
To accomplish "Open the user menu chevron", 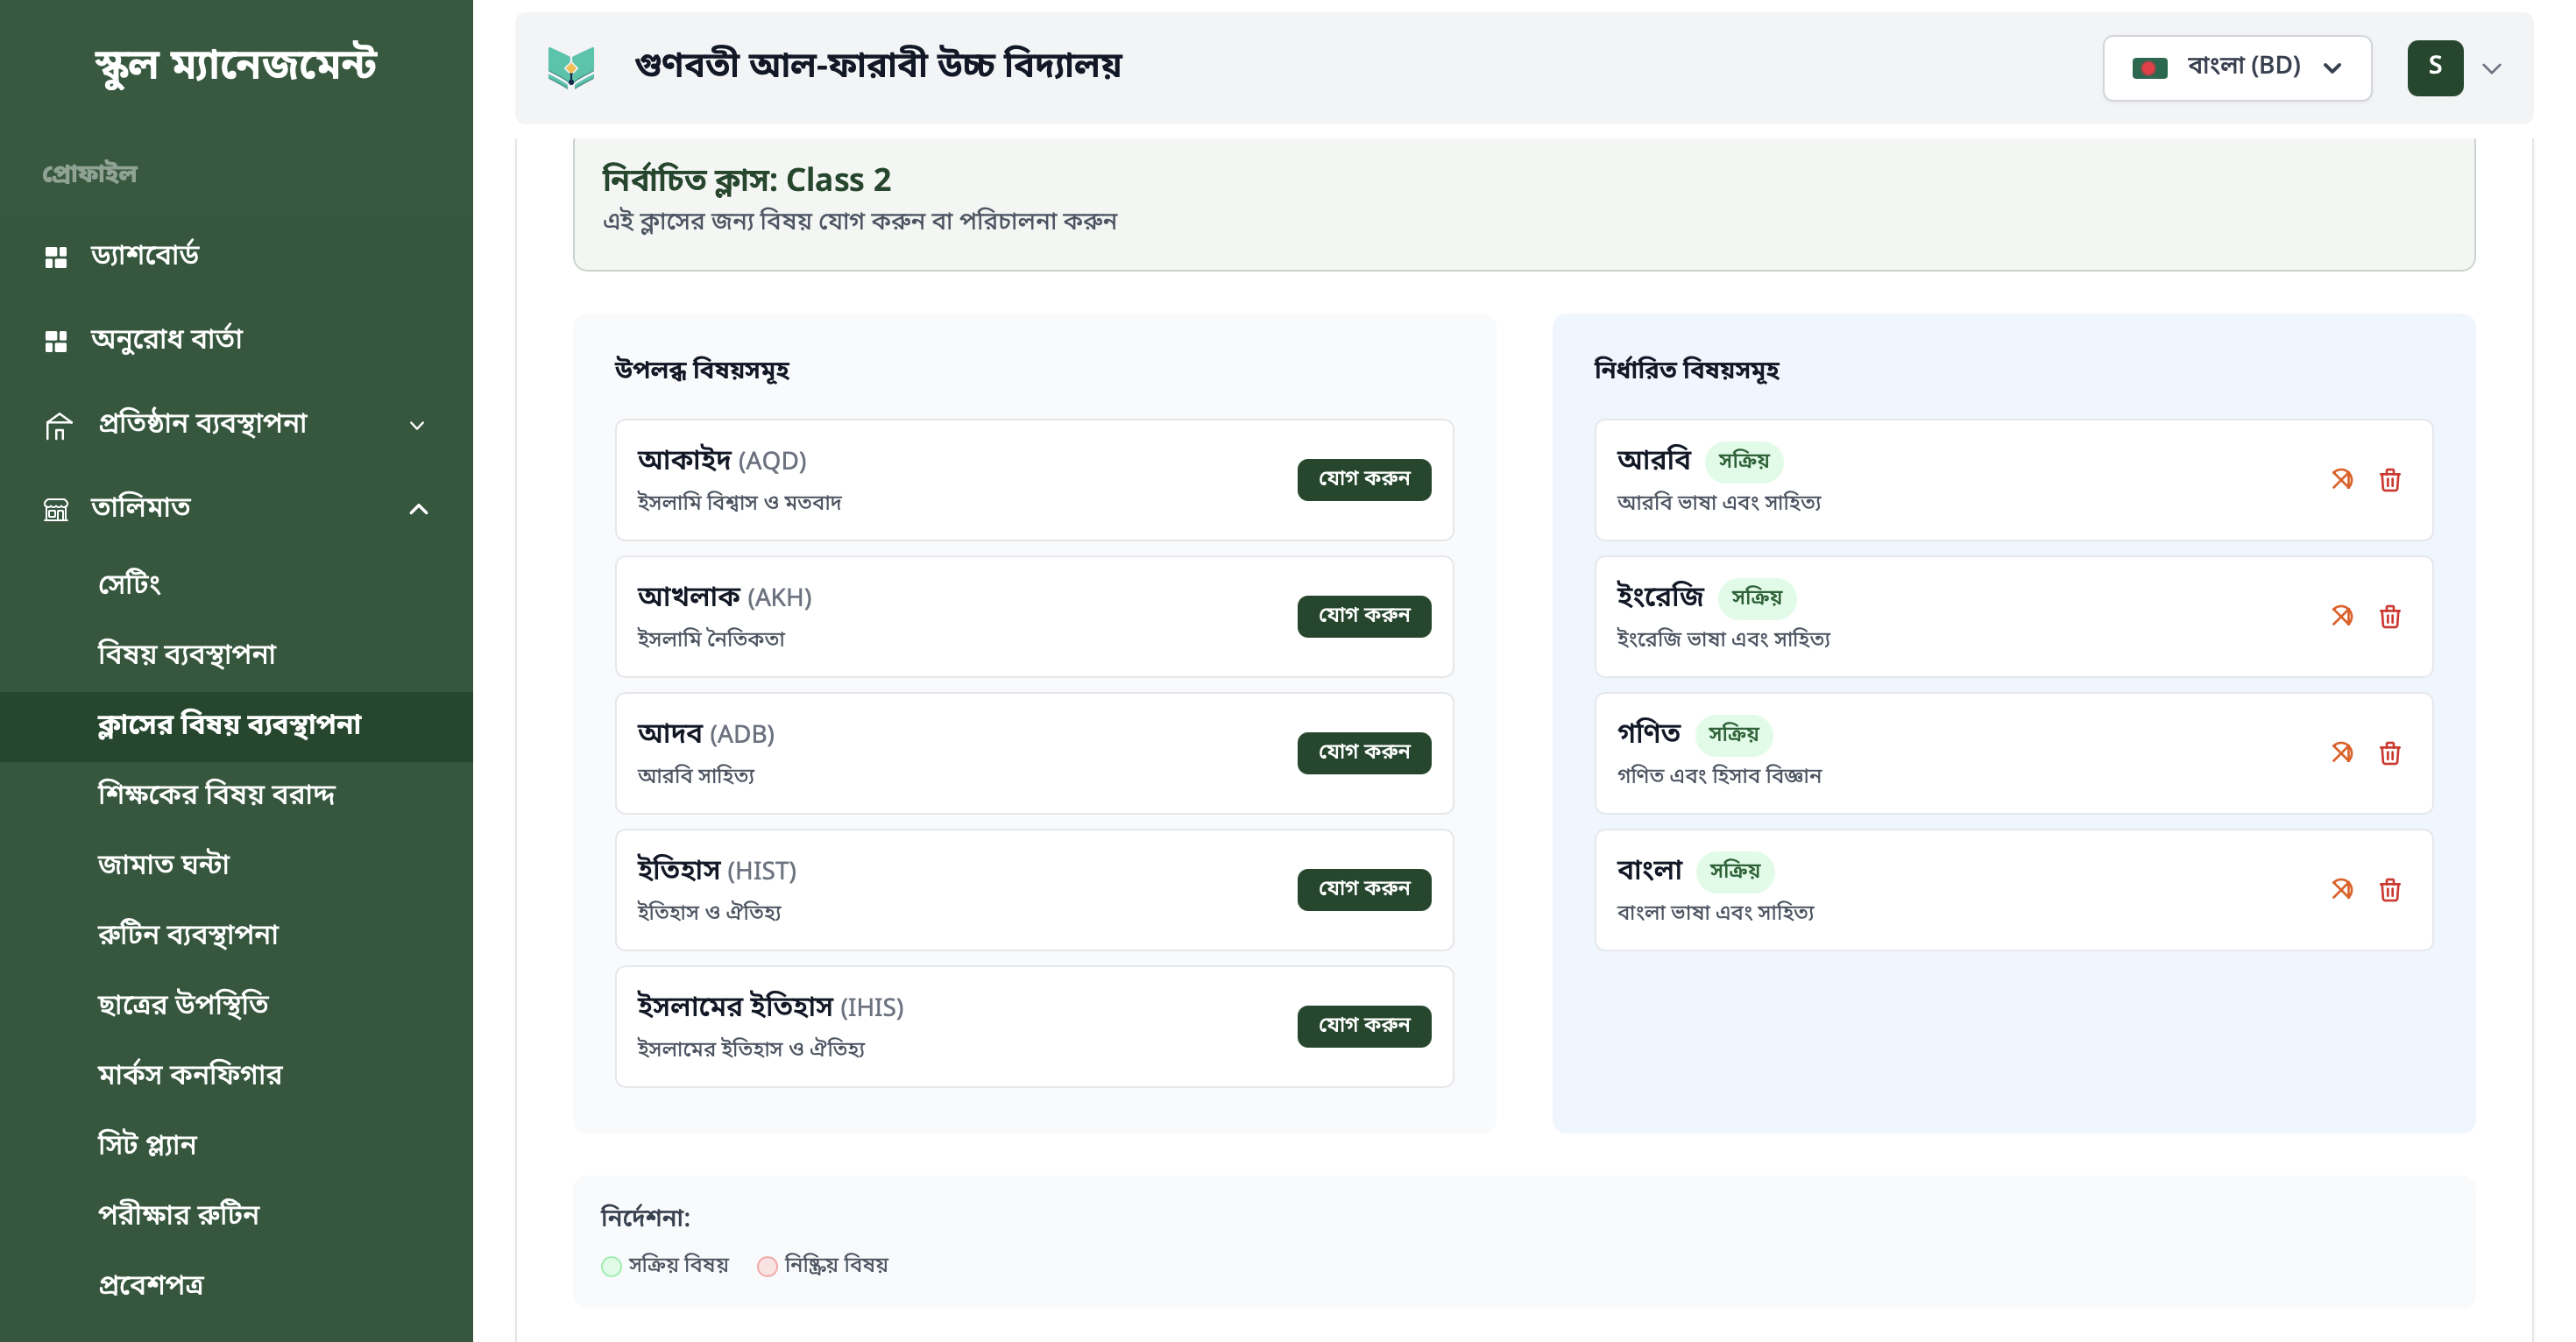I will point(2492,68).
